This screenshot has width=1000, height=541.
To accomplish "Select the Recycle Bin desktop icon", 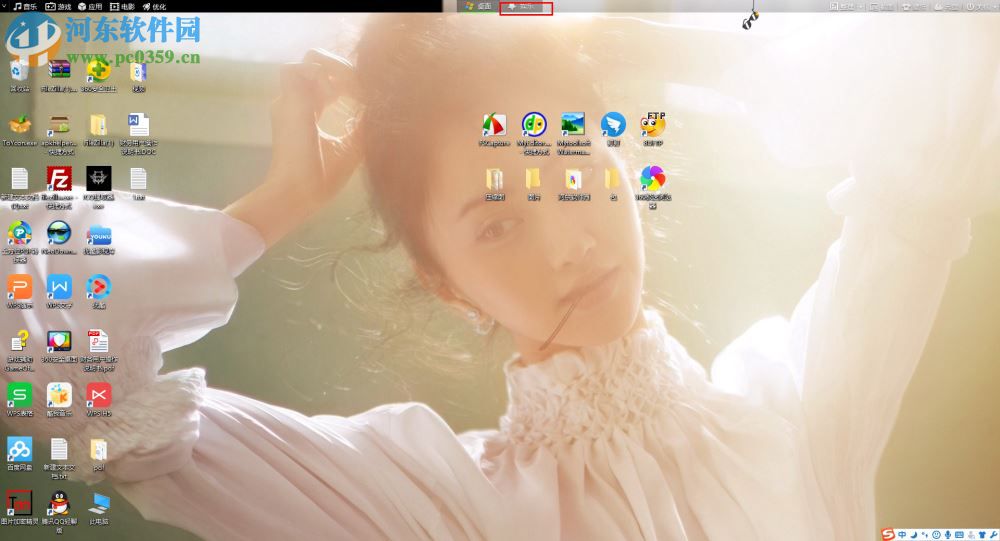I will [x=19, y=71].
